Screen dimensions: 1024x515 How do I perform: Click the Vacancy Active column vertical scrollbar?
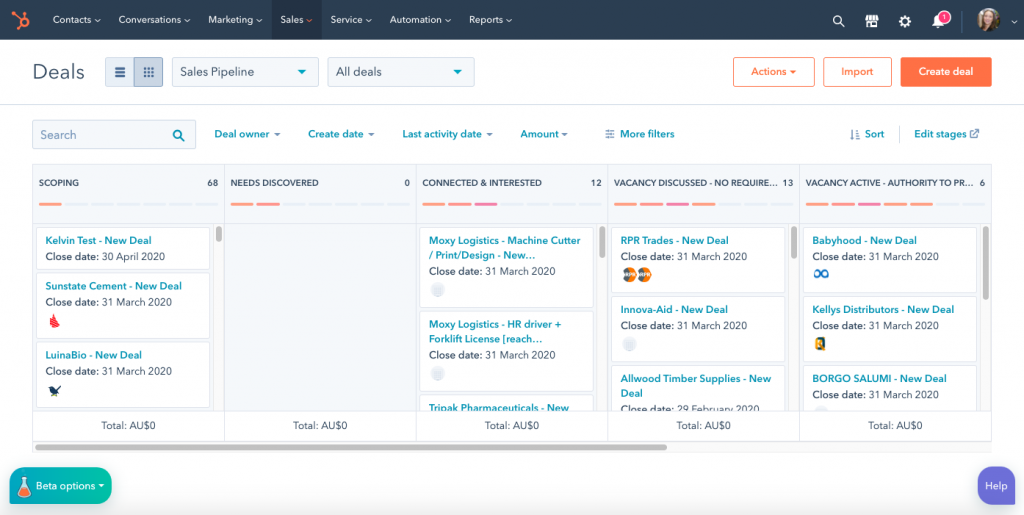tap(985, 262)
